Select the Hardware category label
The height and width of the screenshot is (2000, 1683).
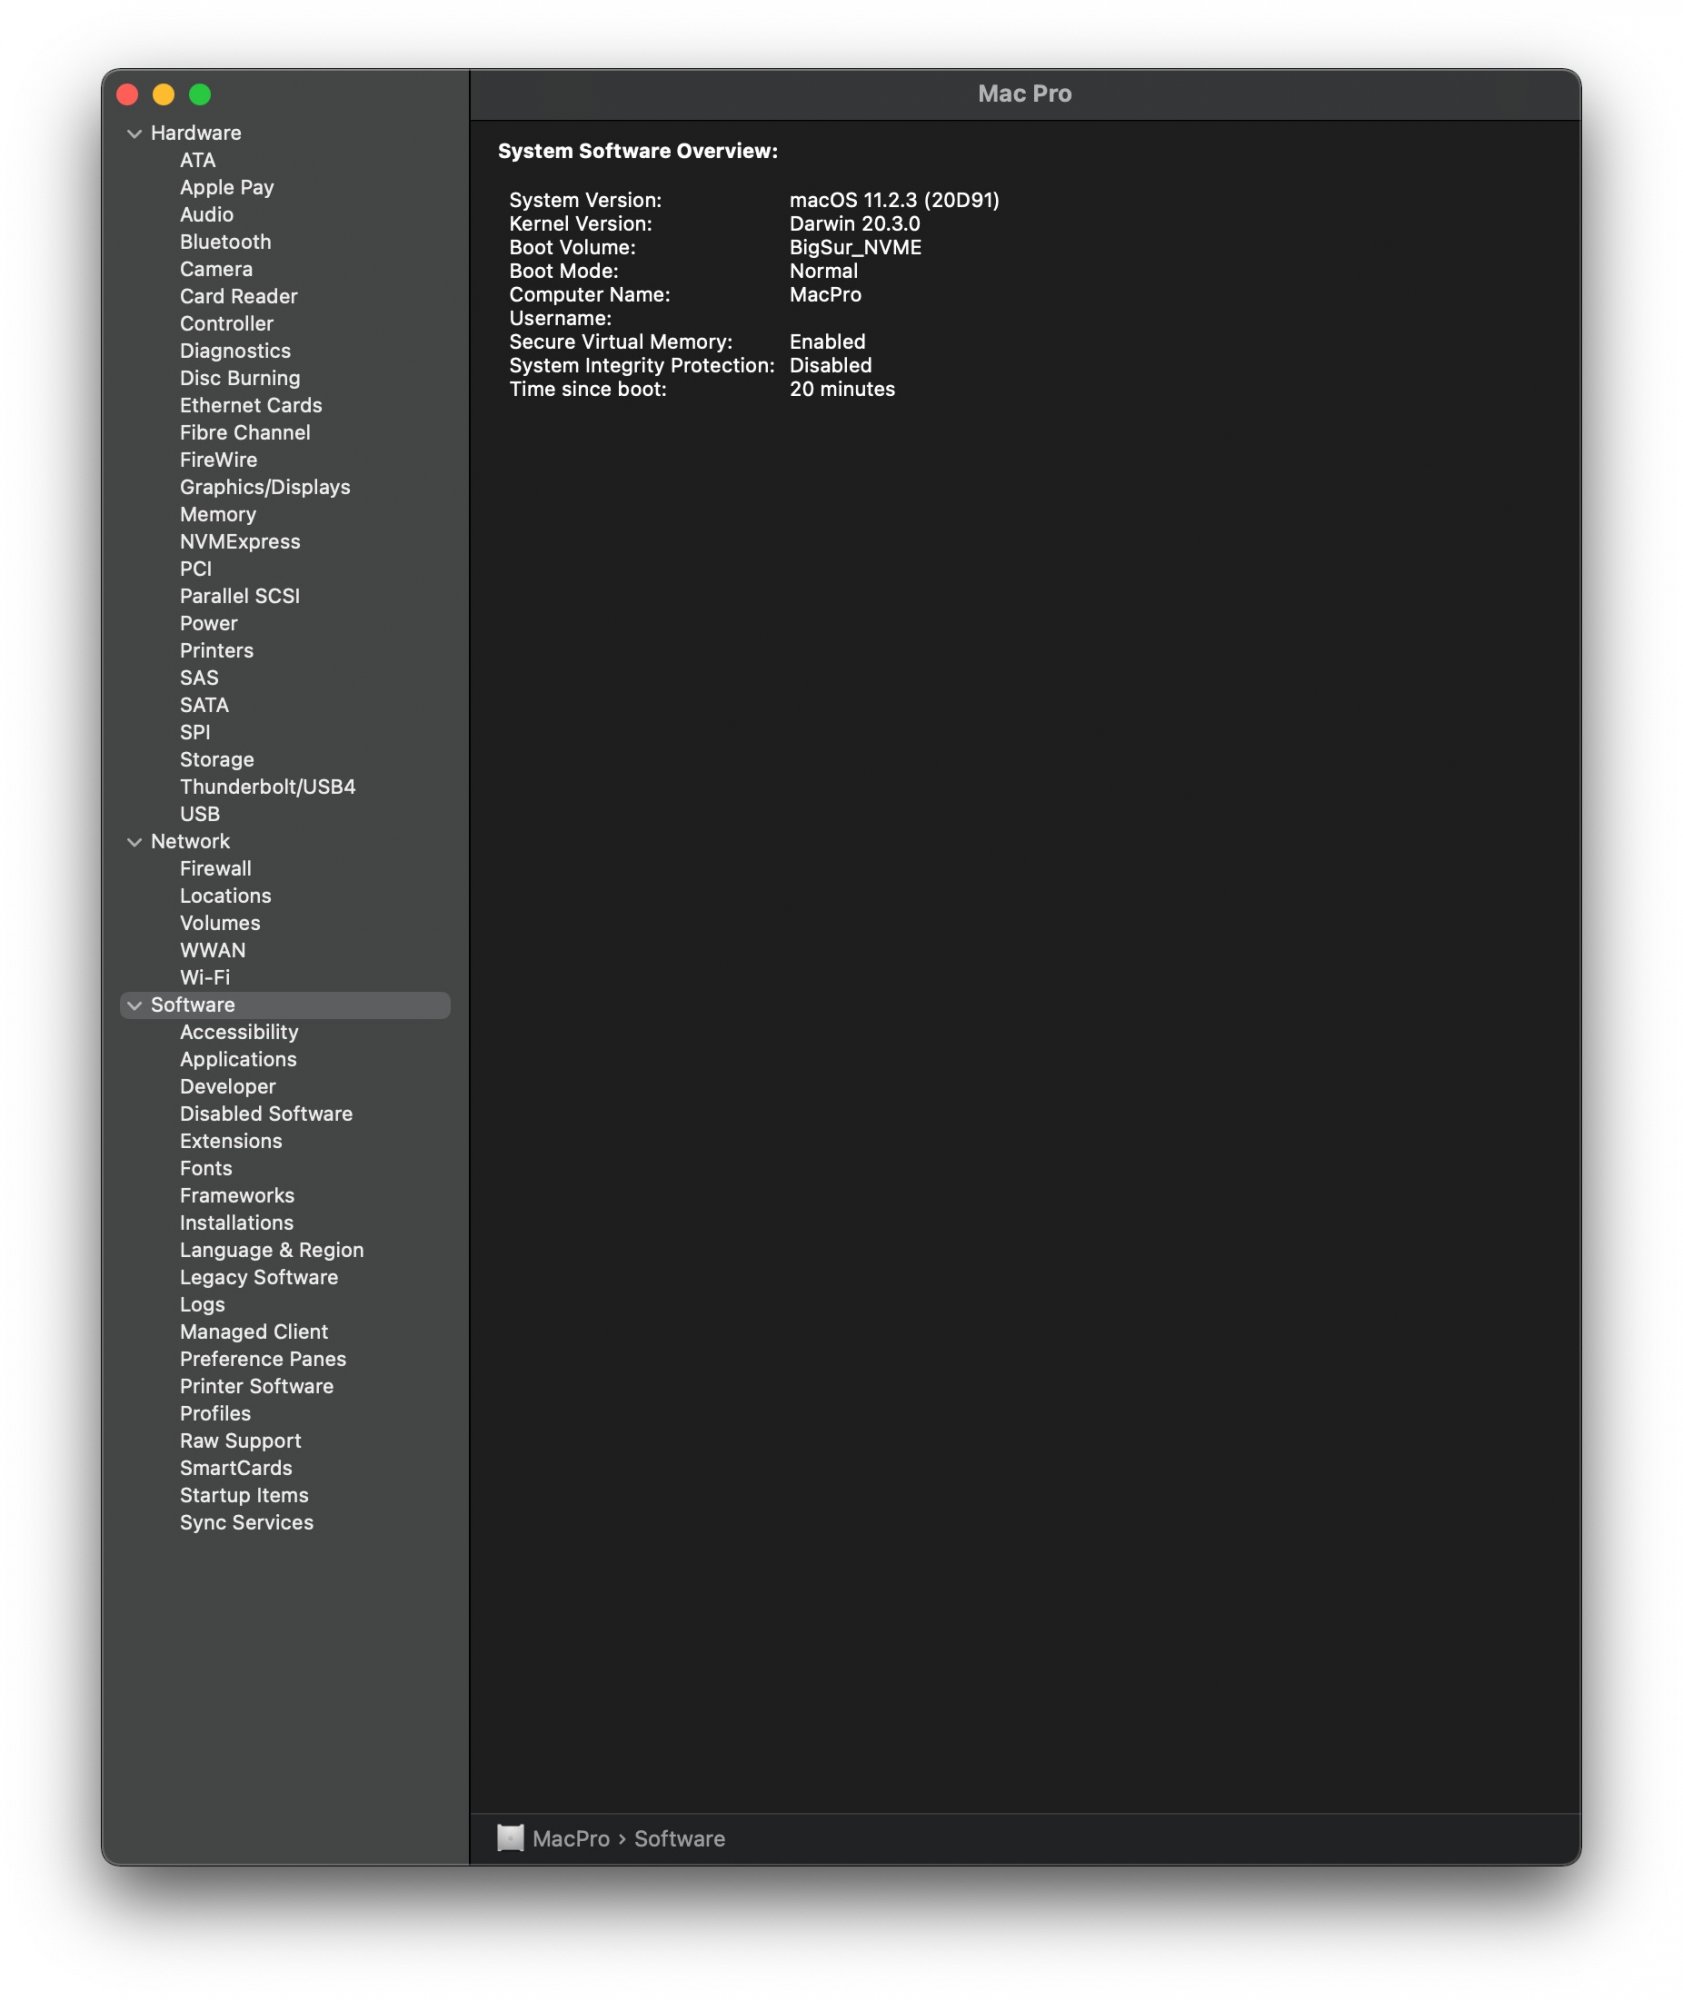(x=196, y=133)
